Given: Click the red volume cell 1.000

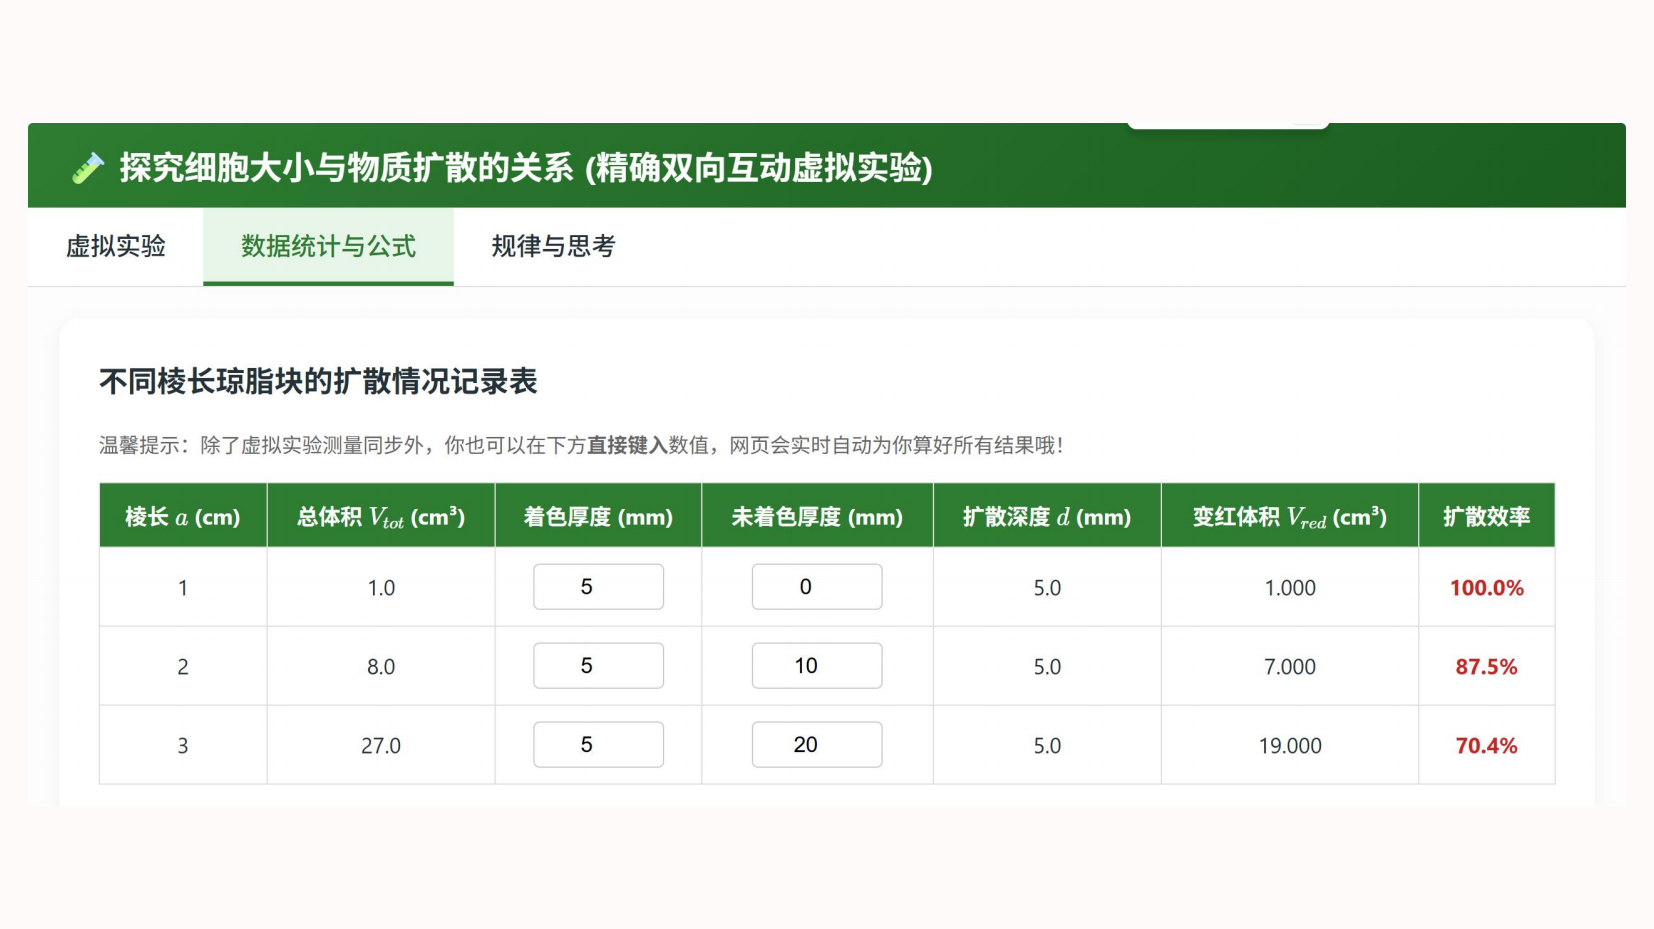Looking at the screenshot, I should 1290,588.
